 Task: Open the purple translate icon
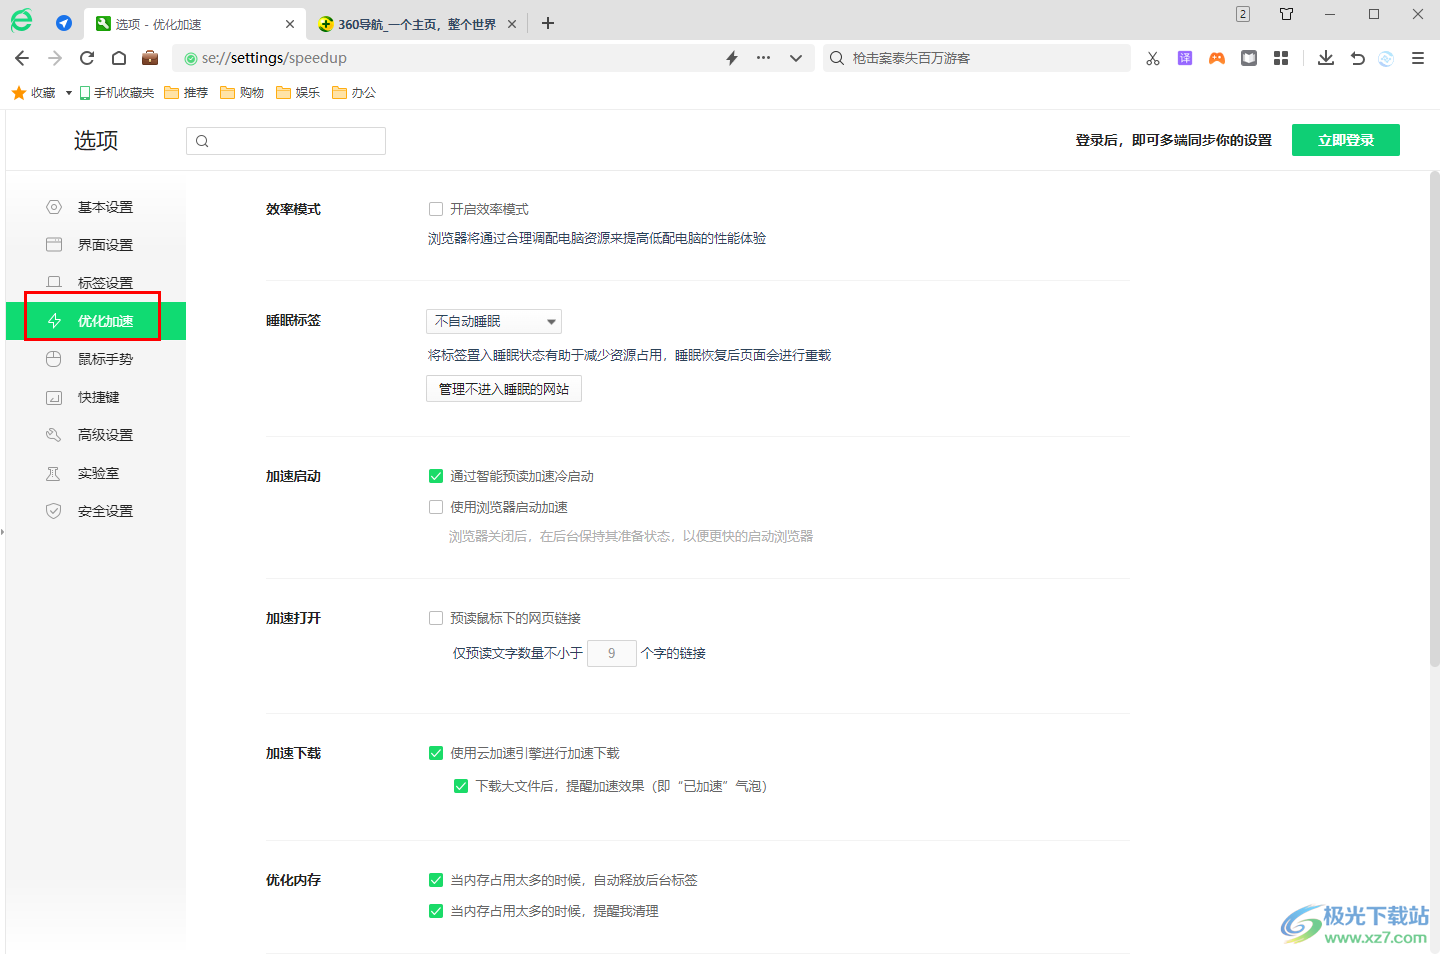1185,58
